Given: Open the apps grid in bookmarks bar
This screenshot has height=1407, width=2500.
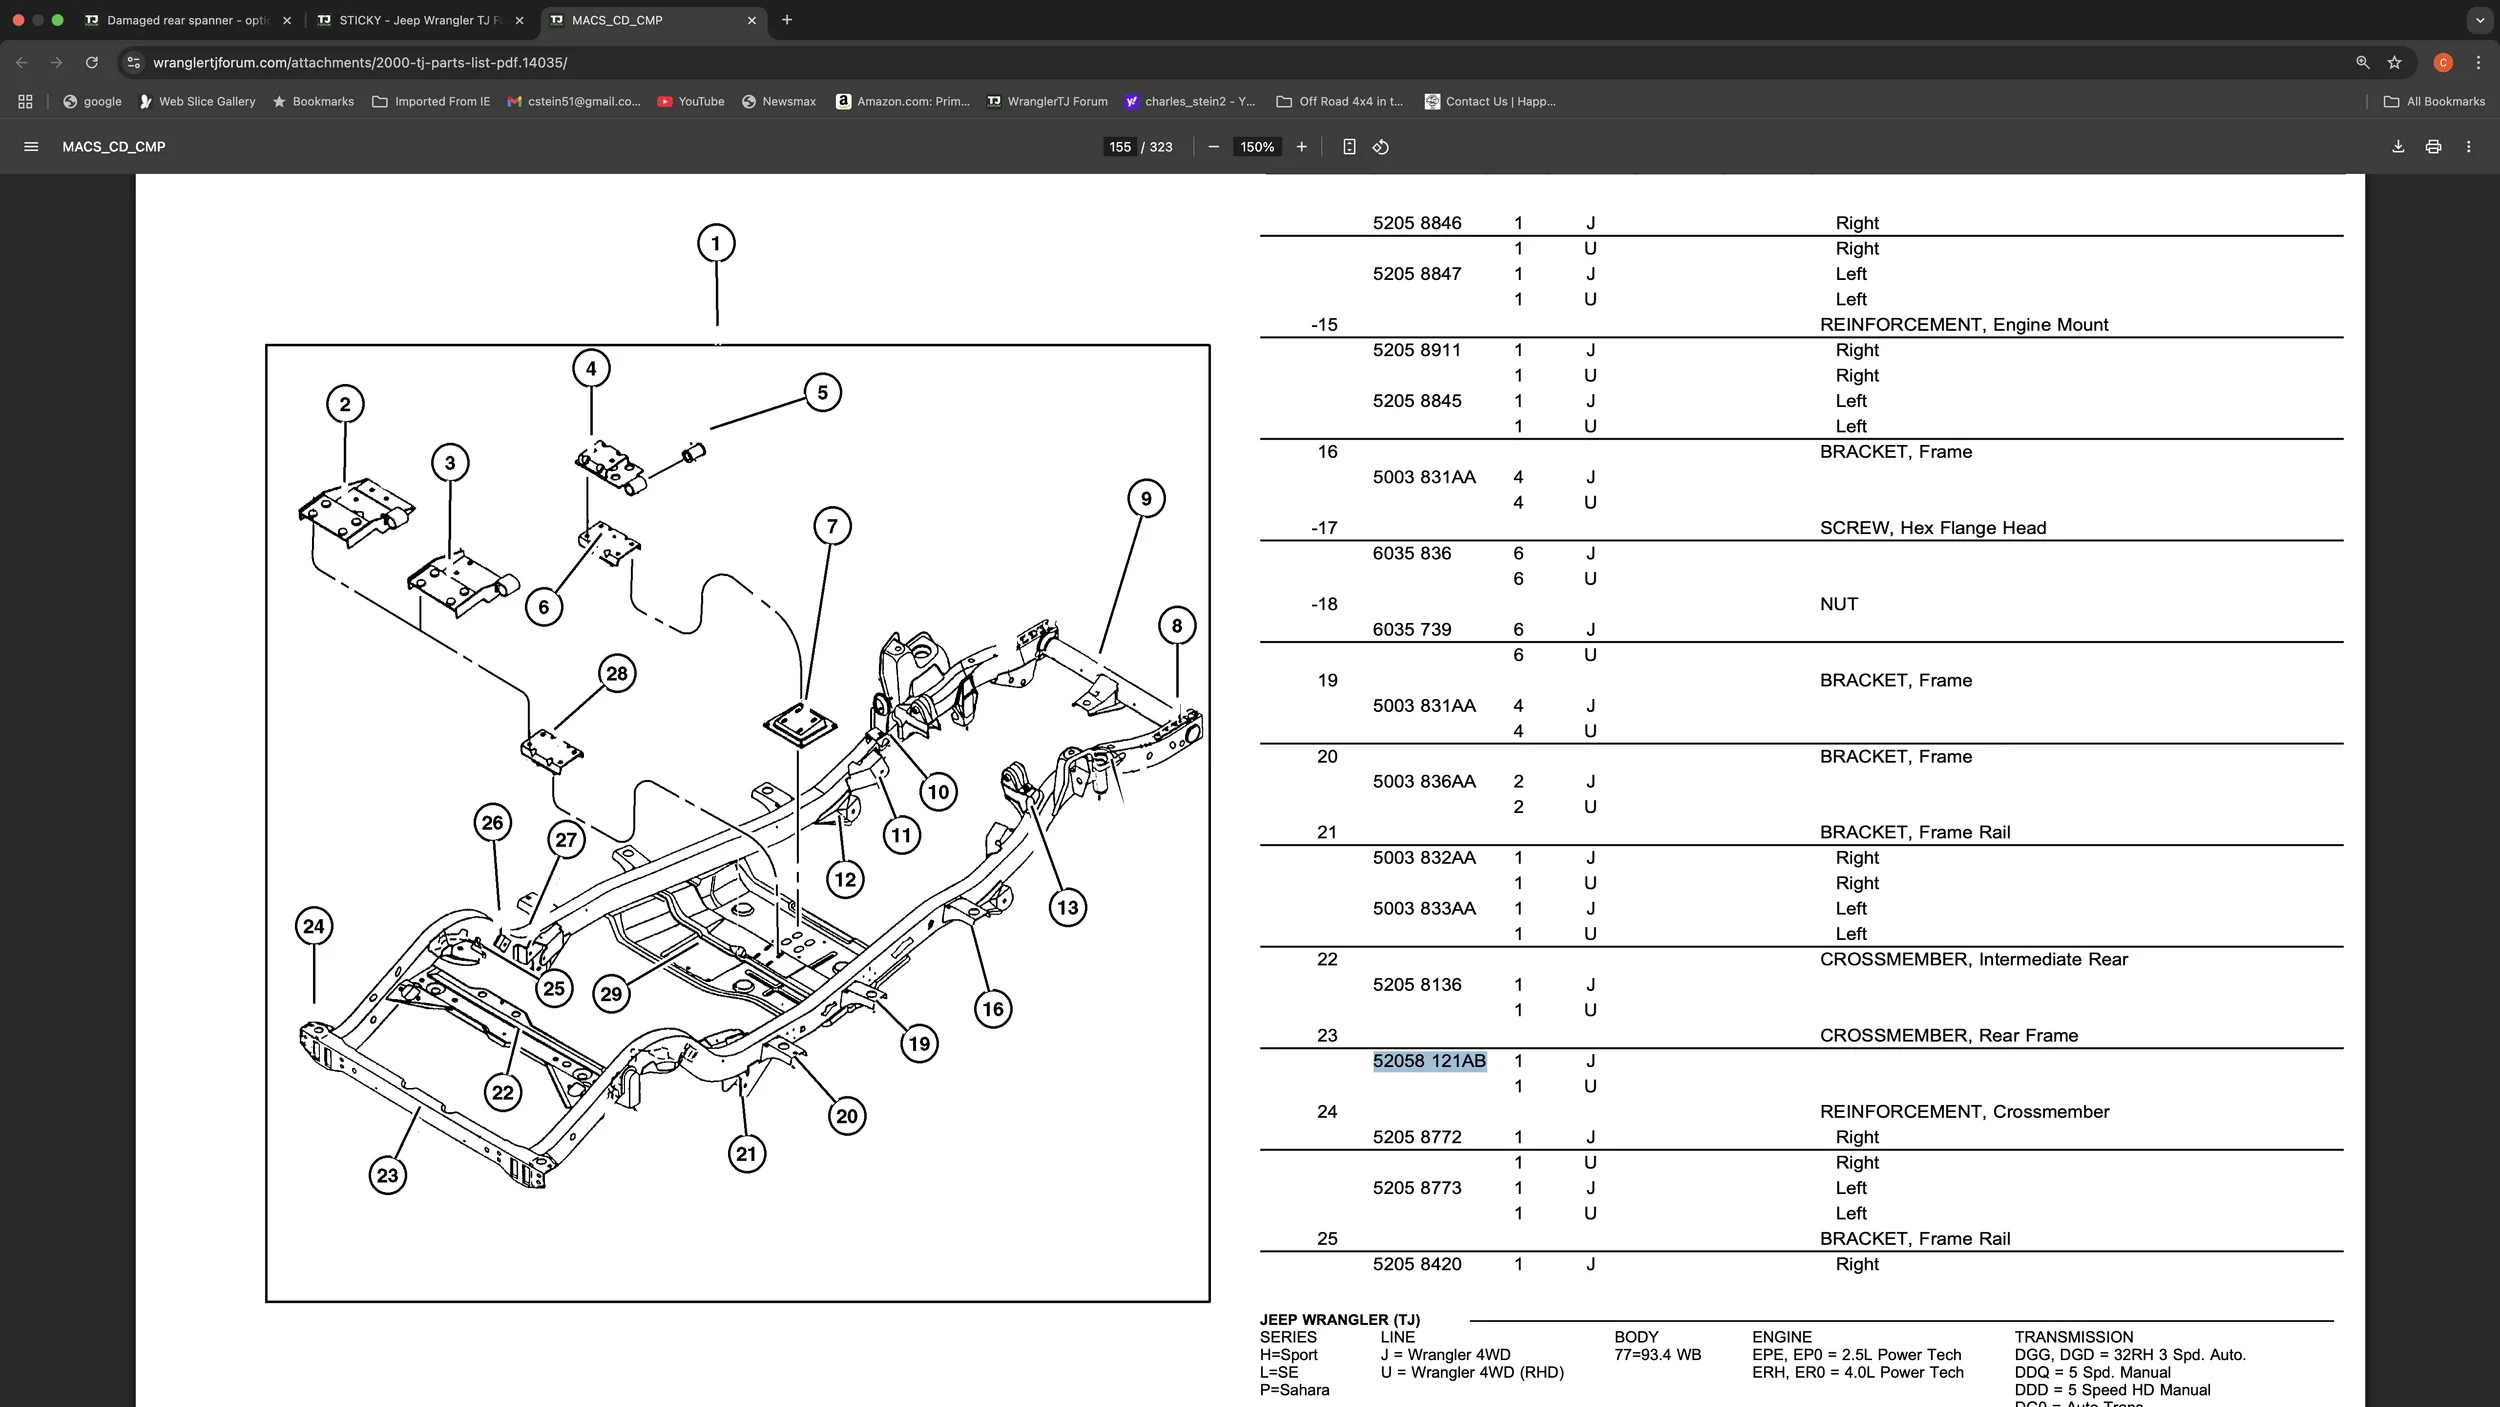Looking at the screenshot, I should point(25,101).
